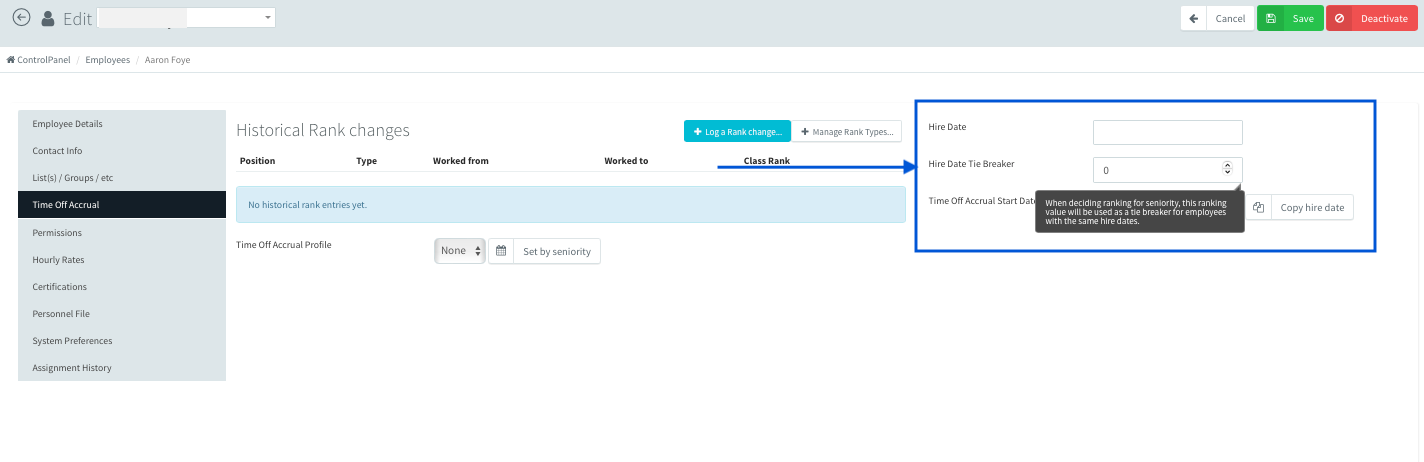View the Assignment History tab
The image size is (1424, 462).
pos(122,367)
